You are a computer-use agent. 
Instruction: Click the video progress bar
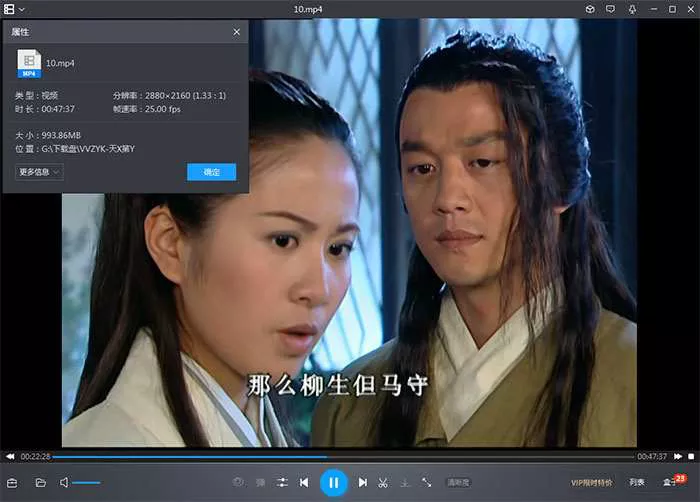click(x=340, y=457)
